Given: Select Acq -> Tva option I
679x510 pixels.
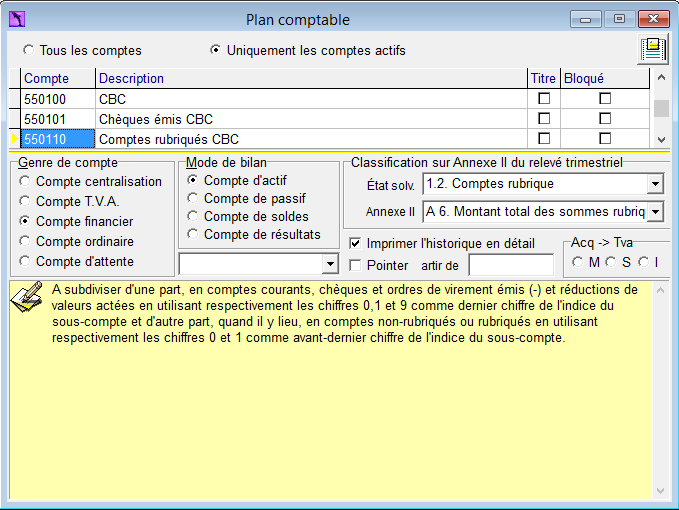Looking at the screenshot, I should 644,262.
